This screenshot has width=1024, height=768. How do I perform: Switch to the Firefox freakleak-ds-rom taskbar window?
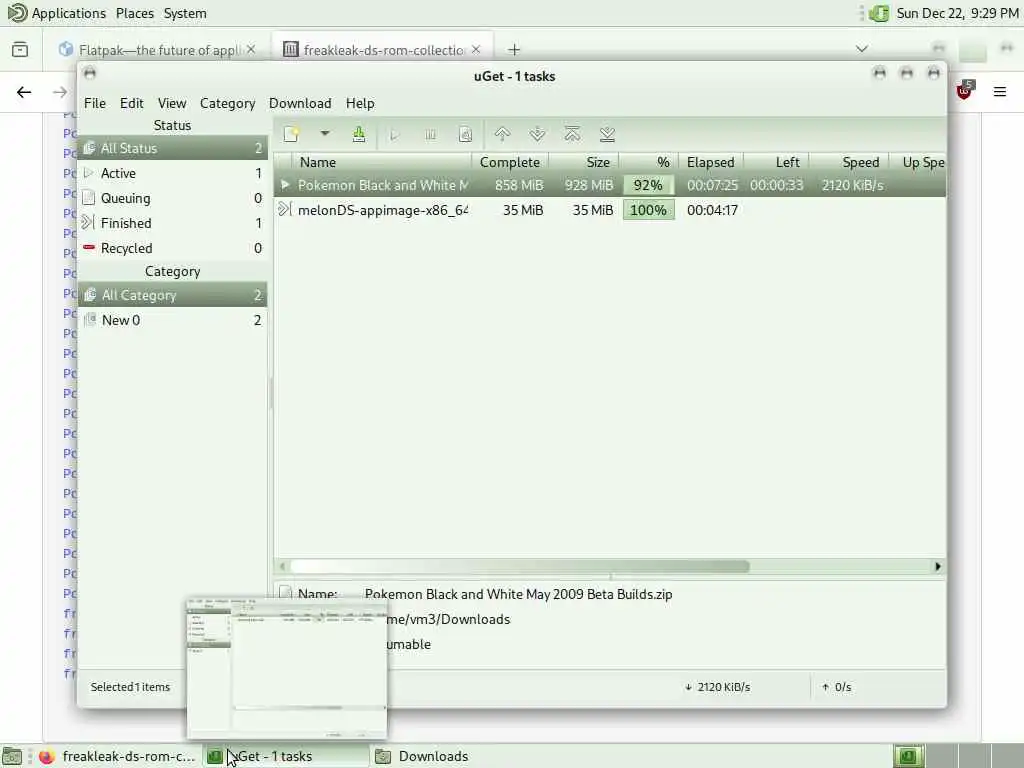(x=118, y=756)
